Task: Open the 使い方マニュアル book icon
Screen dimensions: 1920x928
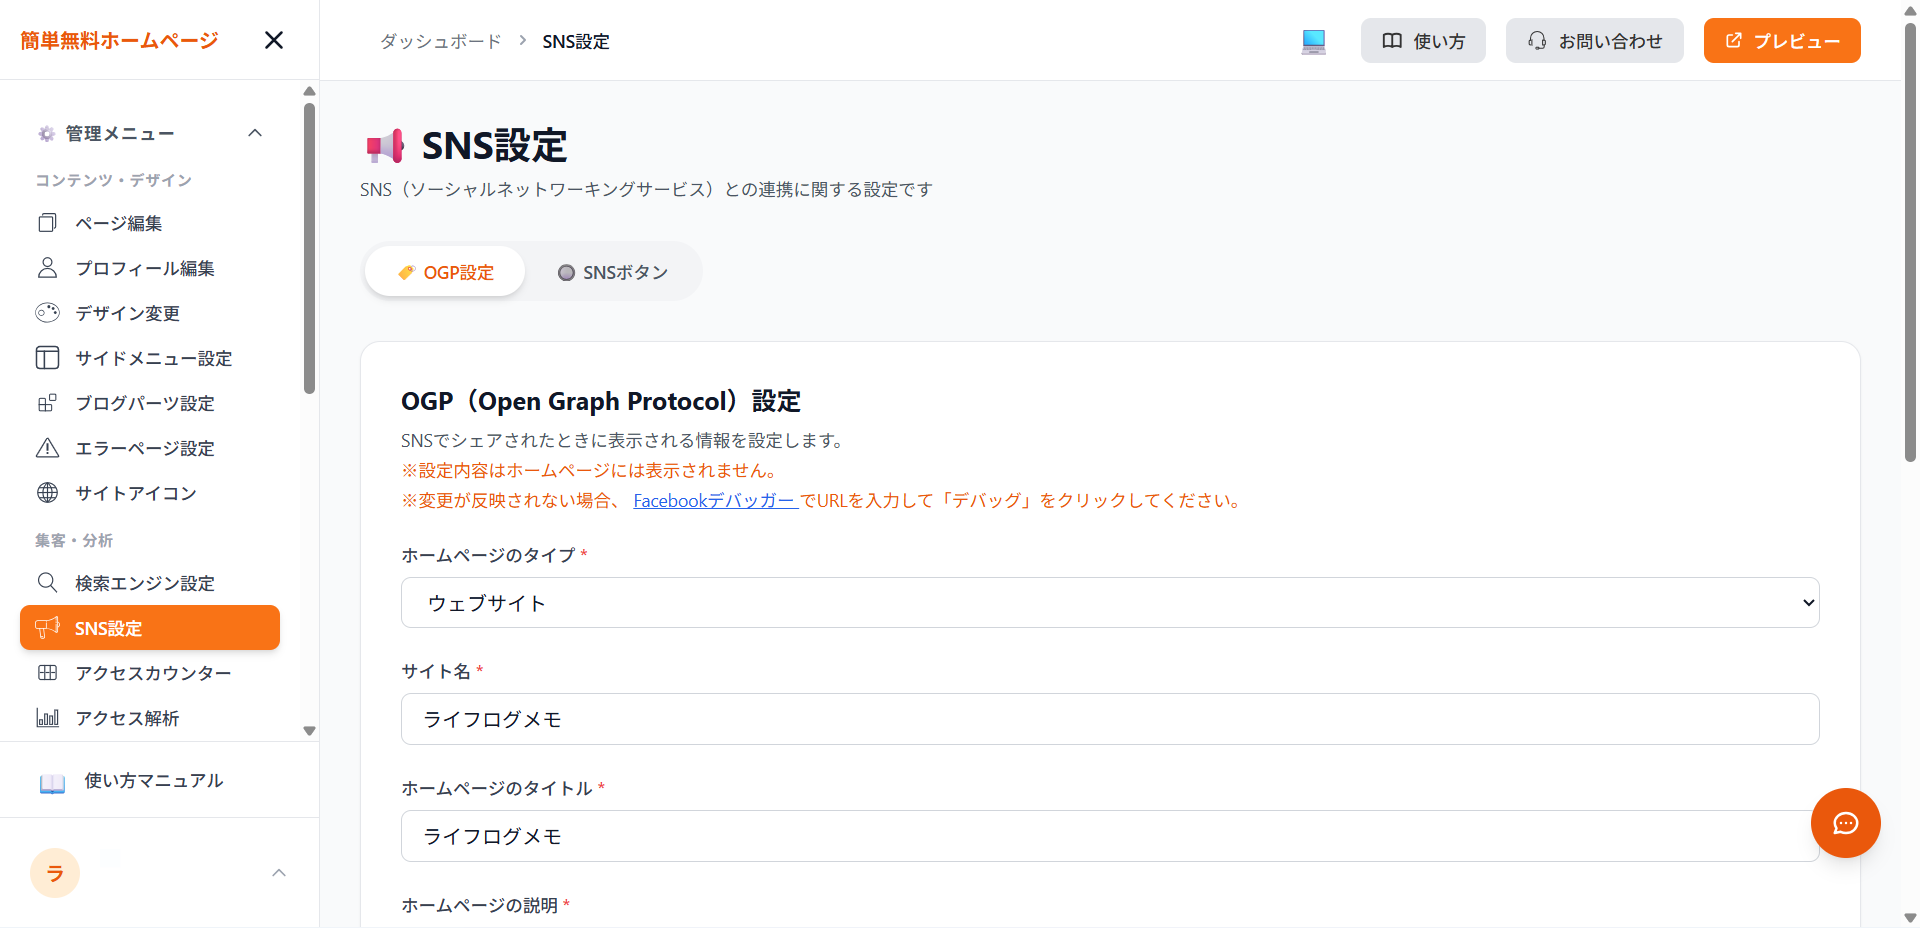Action: [x=52, y=782]
